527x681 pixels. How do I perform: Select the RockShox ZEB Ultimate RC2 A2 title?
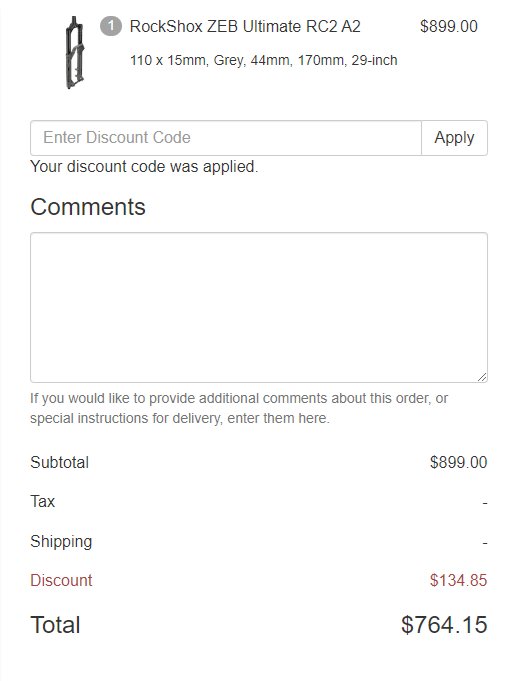[245, 26]
